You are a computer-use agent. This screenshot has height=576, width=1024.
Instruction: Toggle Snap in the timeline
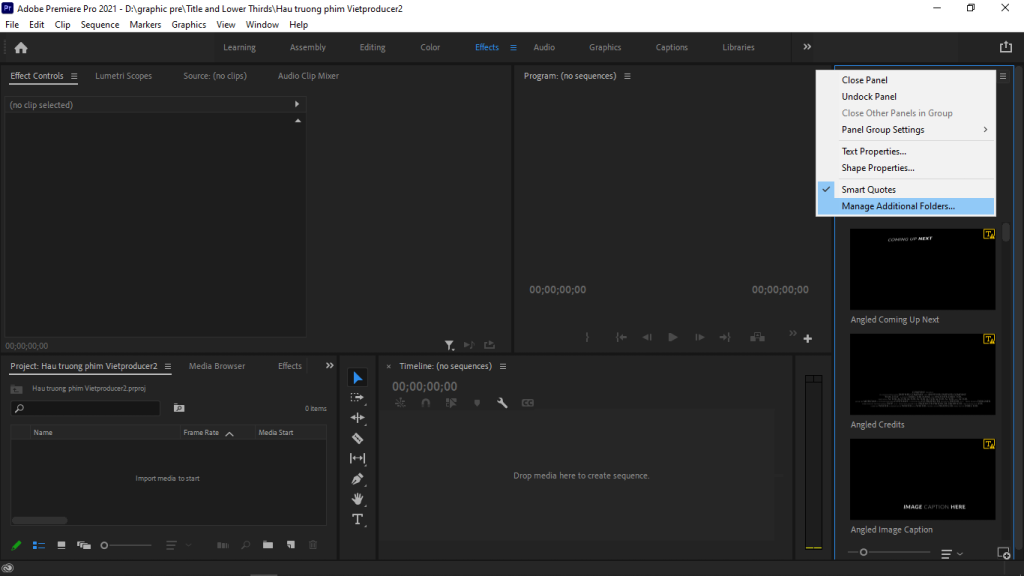click(x=425, y=402)
